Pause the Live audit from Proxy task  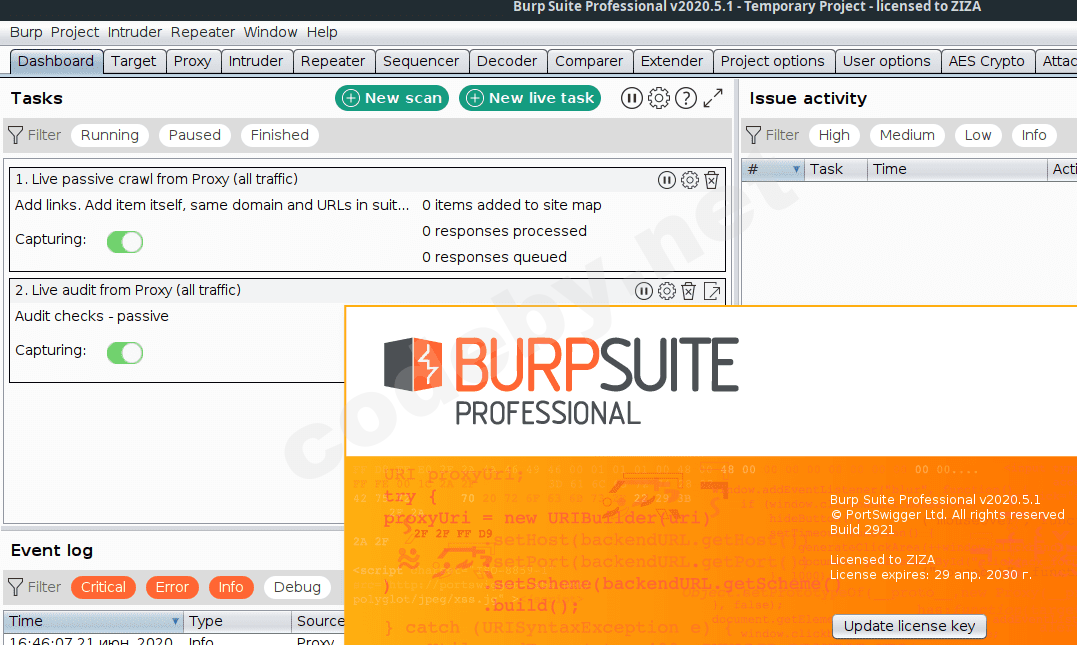click(x=644, y=291)
